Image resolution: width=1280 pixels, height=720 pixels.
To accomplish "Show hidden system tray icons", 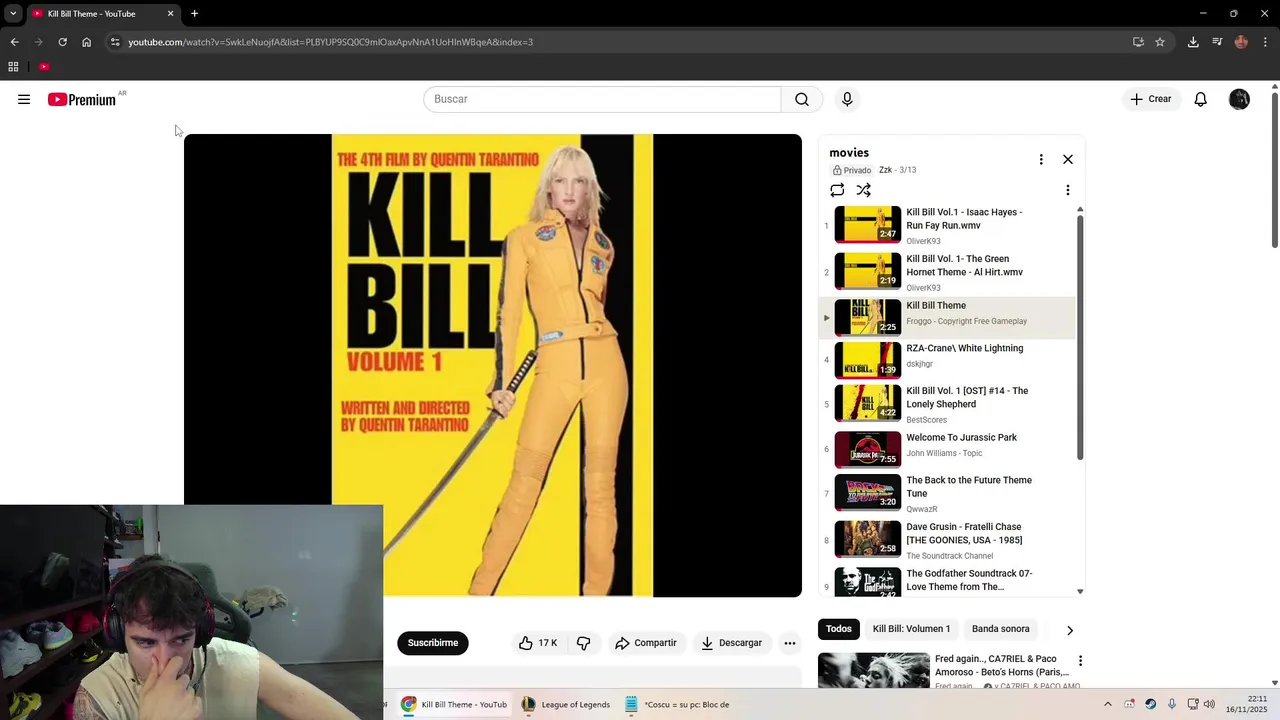I will click(1107, 704).
